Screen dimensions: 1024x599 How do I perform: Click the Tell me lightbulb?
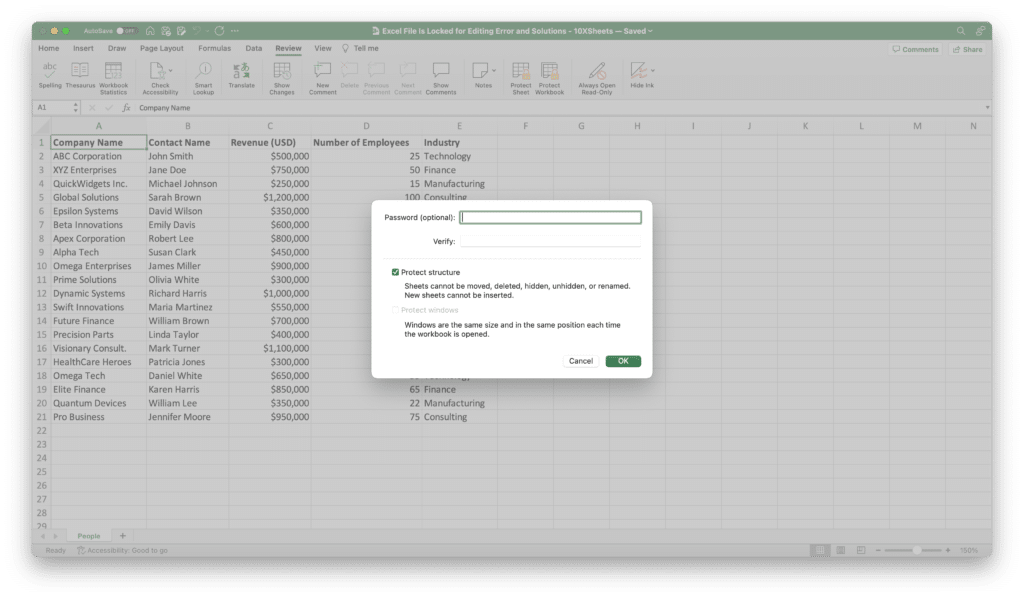(345, 48)
